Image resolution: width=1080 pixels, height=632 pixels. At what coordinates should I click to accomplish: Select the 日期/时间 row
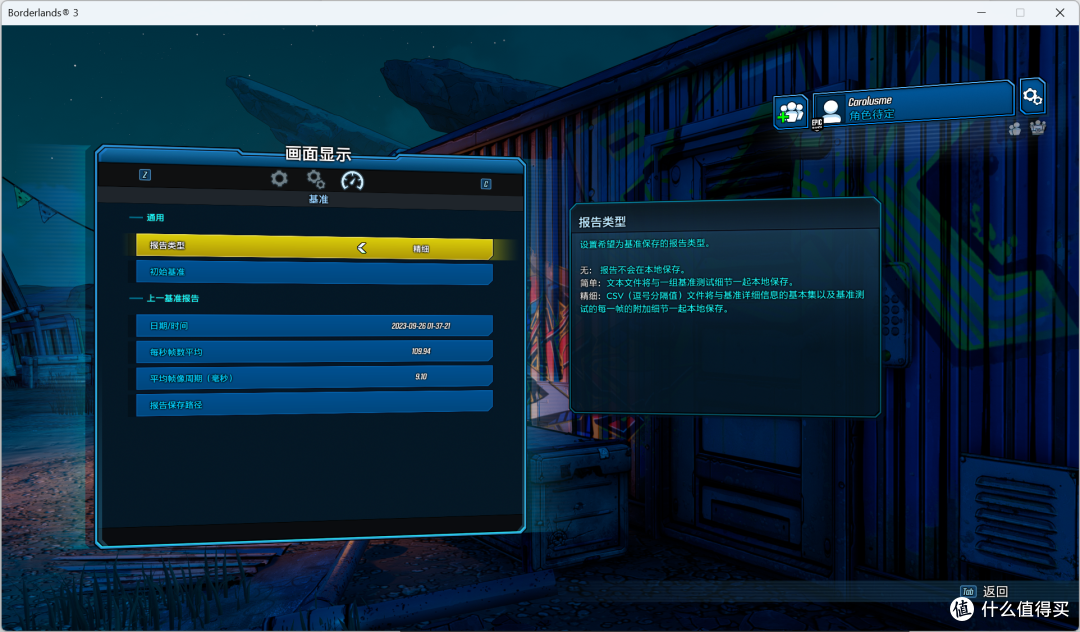(x=314, y=326)
